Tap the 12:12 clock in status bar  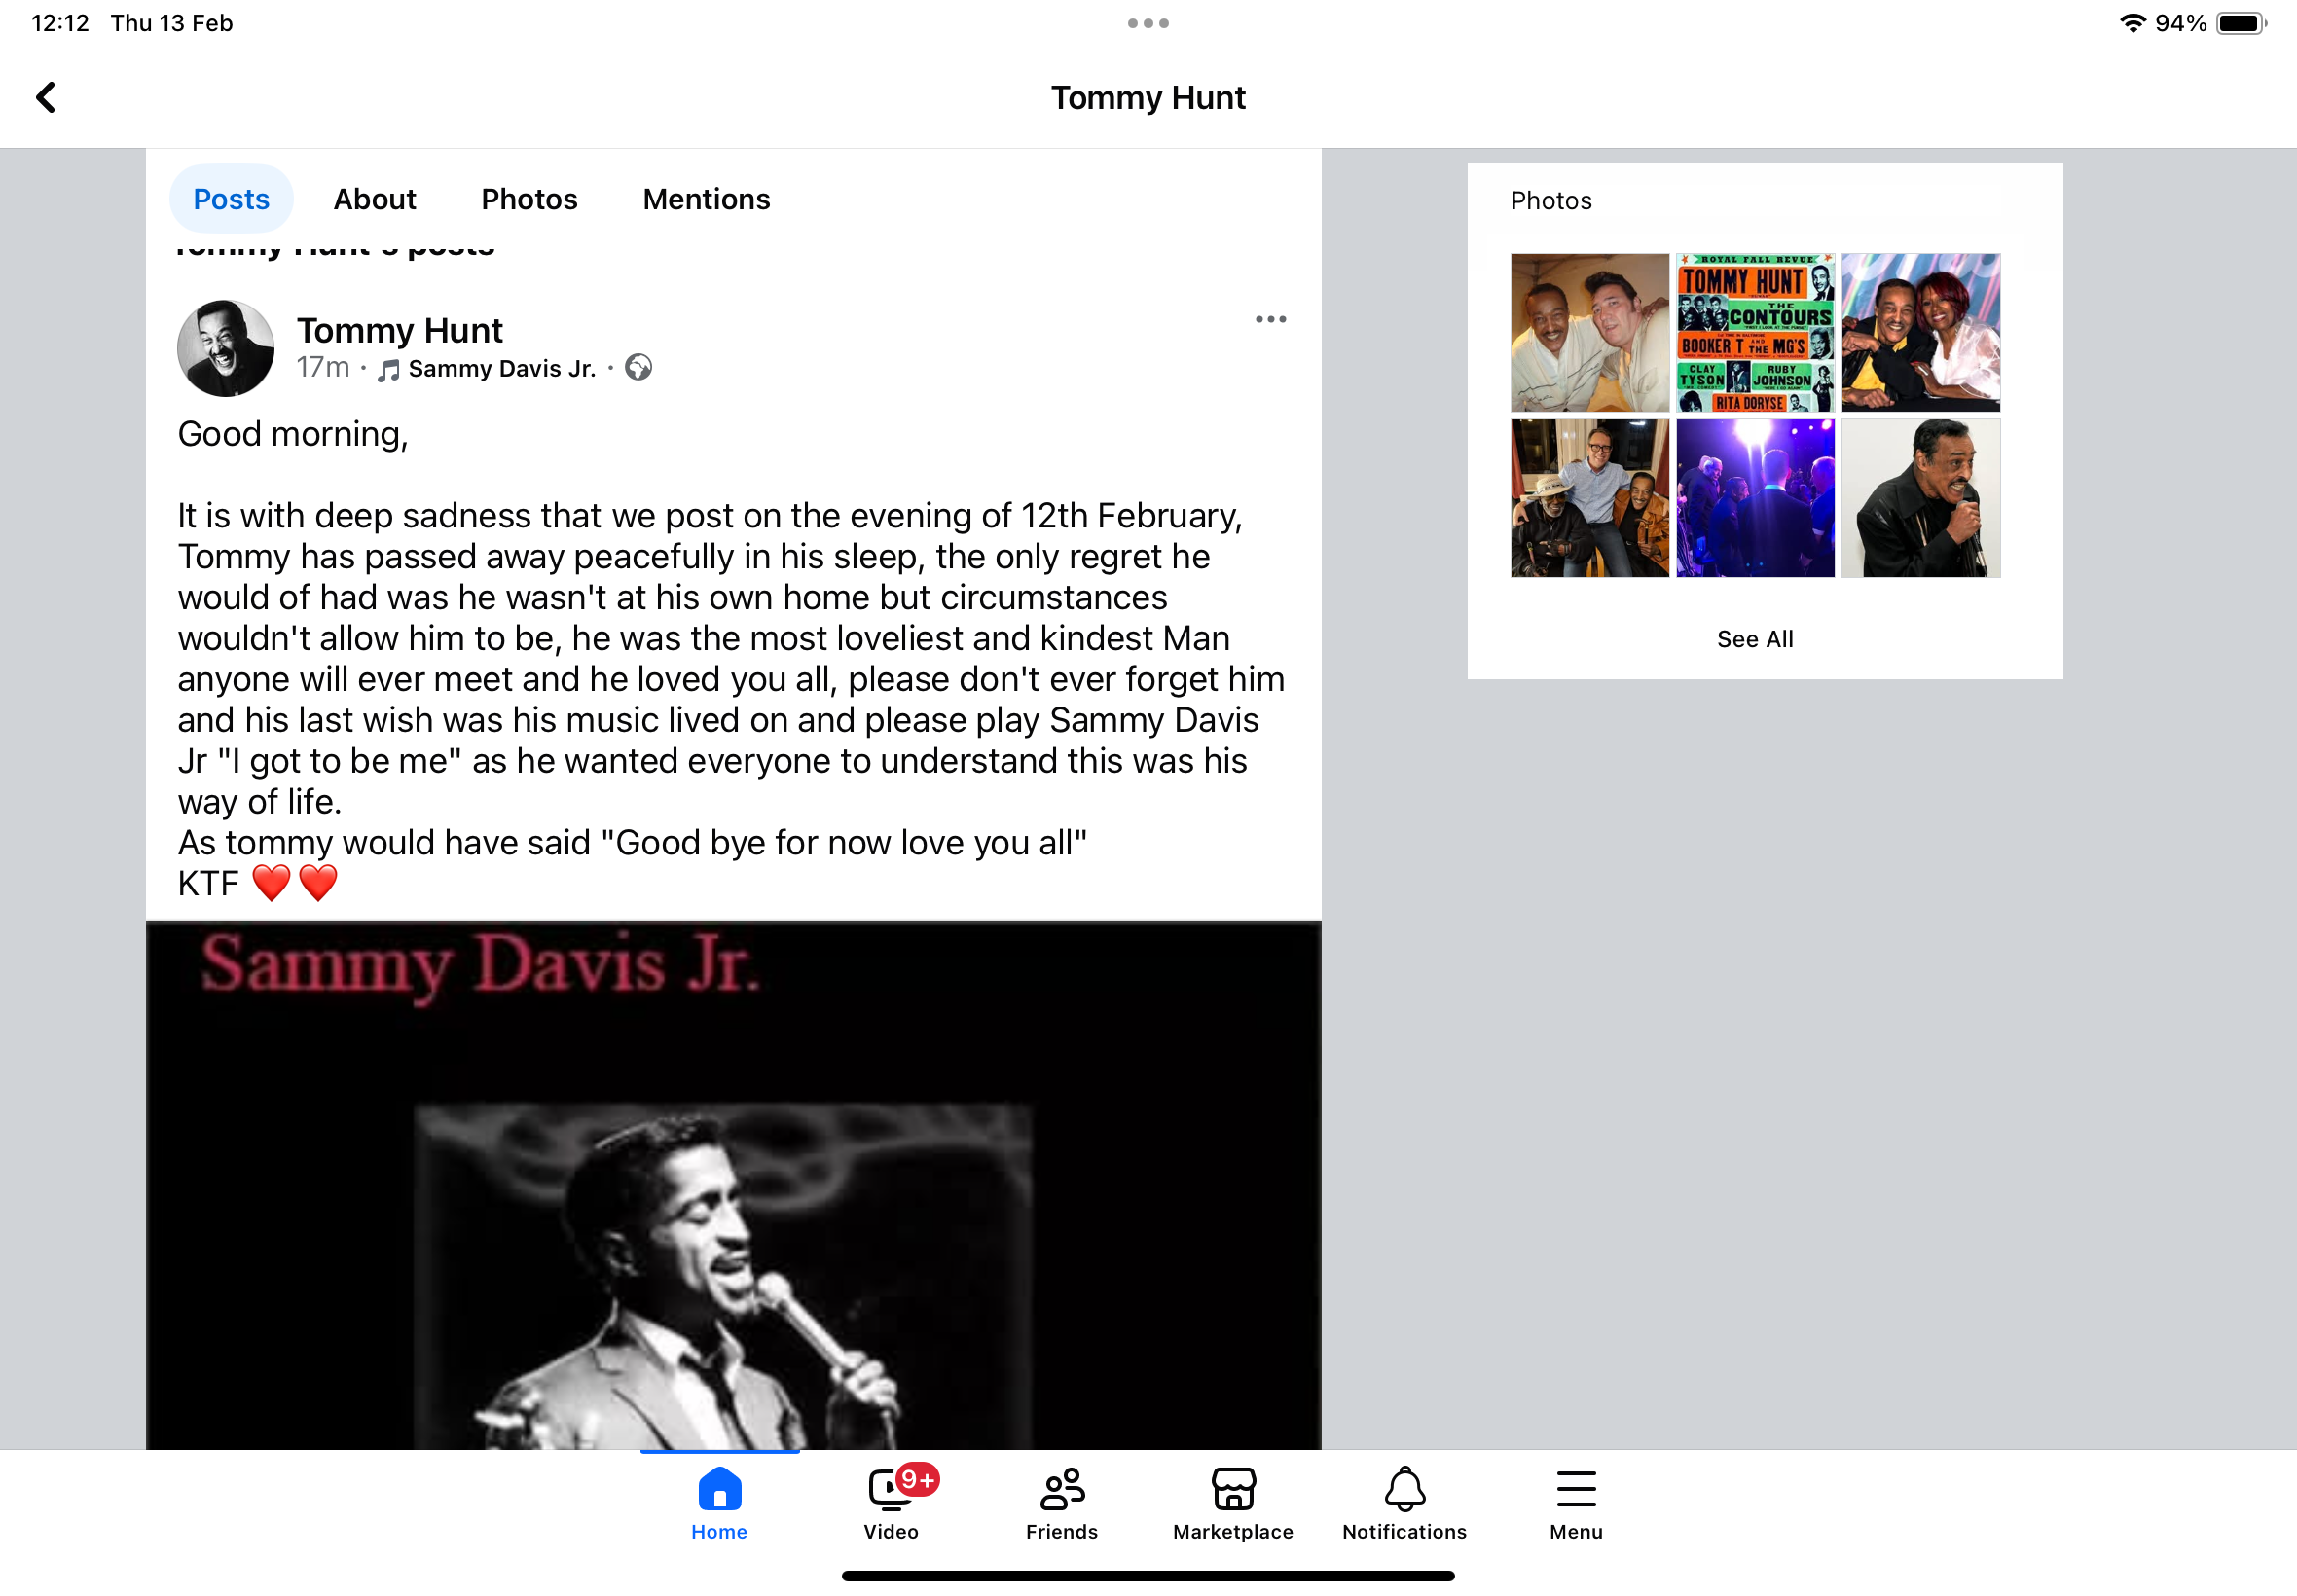click(x=60, y=23)
